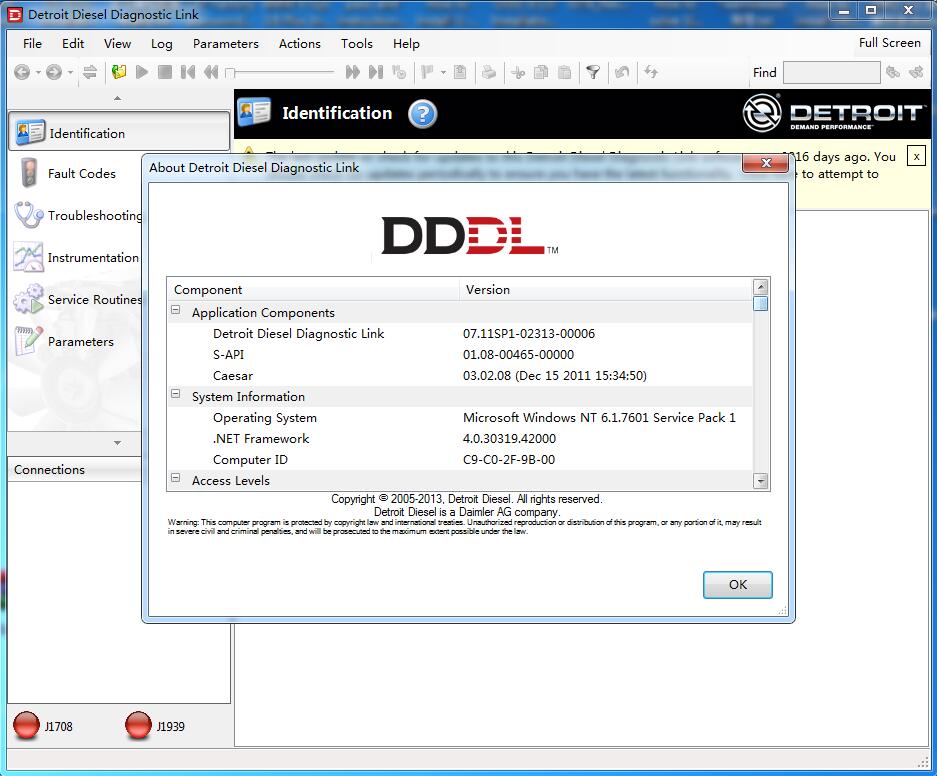Viewport: 937px width, 776px height.
Task: Click the open log file icon
Action: click(119, 72)
